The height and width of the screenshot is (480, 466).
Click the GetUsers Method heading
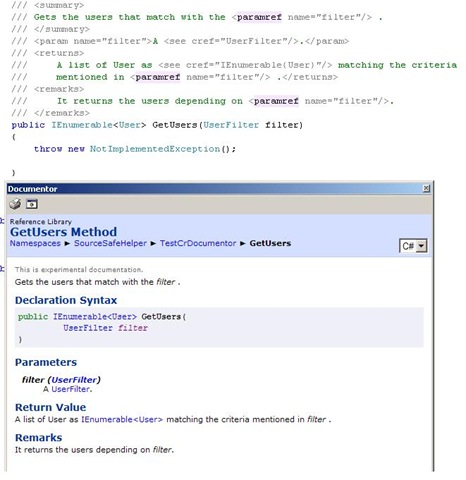(x=63, y=232)
